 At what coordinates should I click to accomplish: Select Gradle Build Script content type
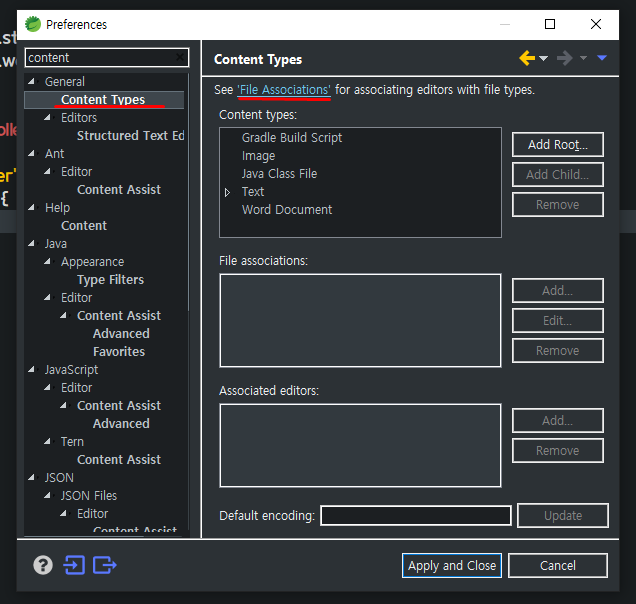click(292, 138)
